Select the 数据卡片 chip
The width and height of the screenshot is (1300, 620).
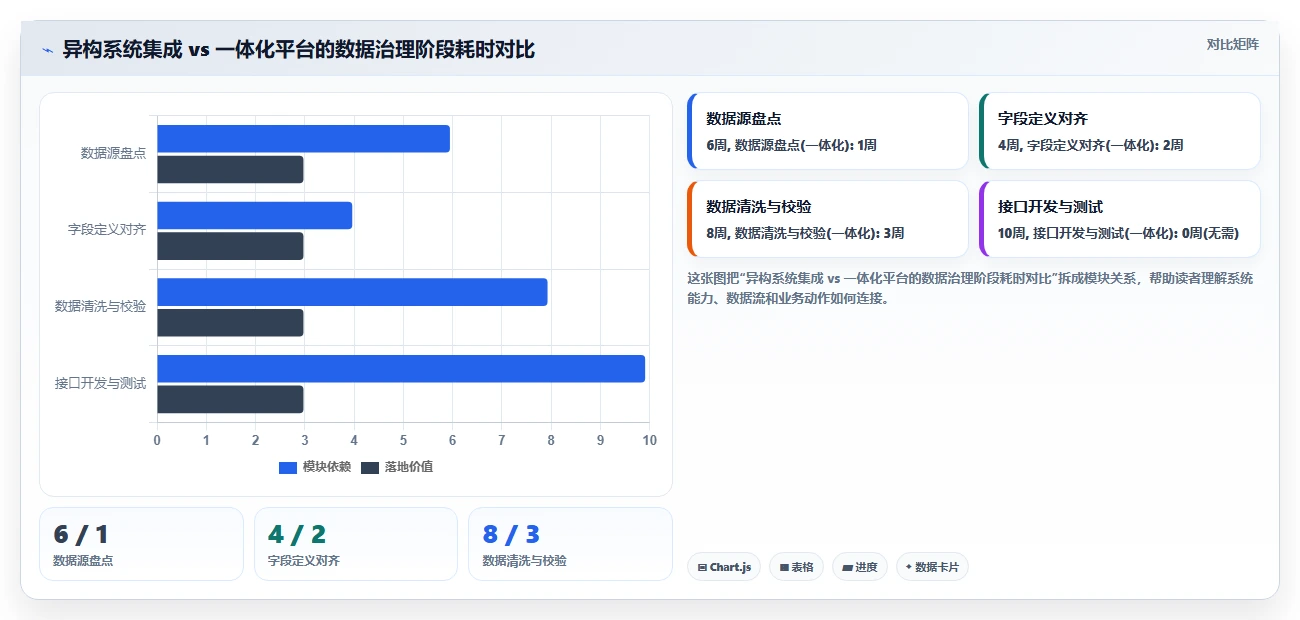932,567
